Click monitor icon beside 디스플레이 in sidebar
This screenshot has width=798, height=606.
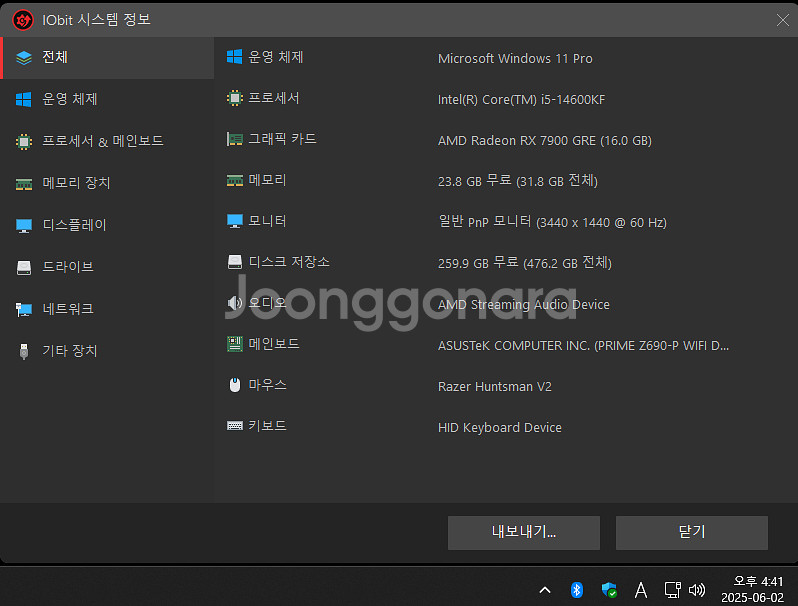[x=24, y=225]
